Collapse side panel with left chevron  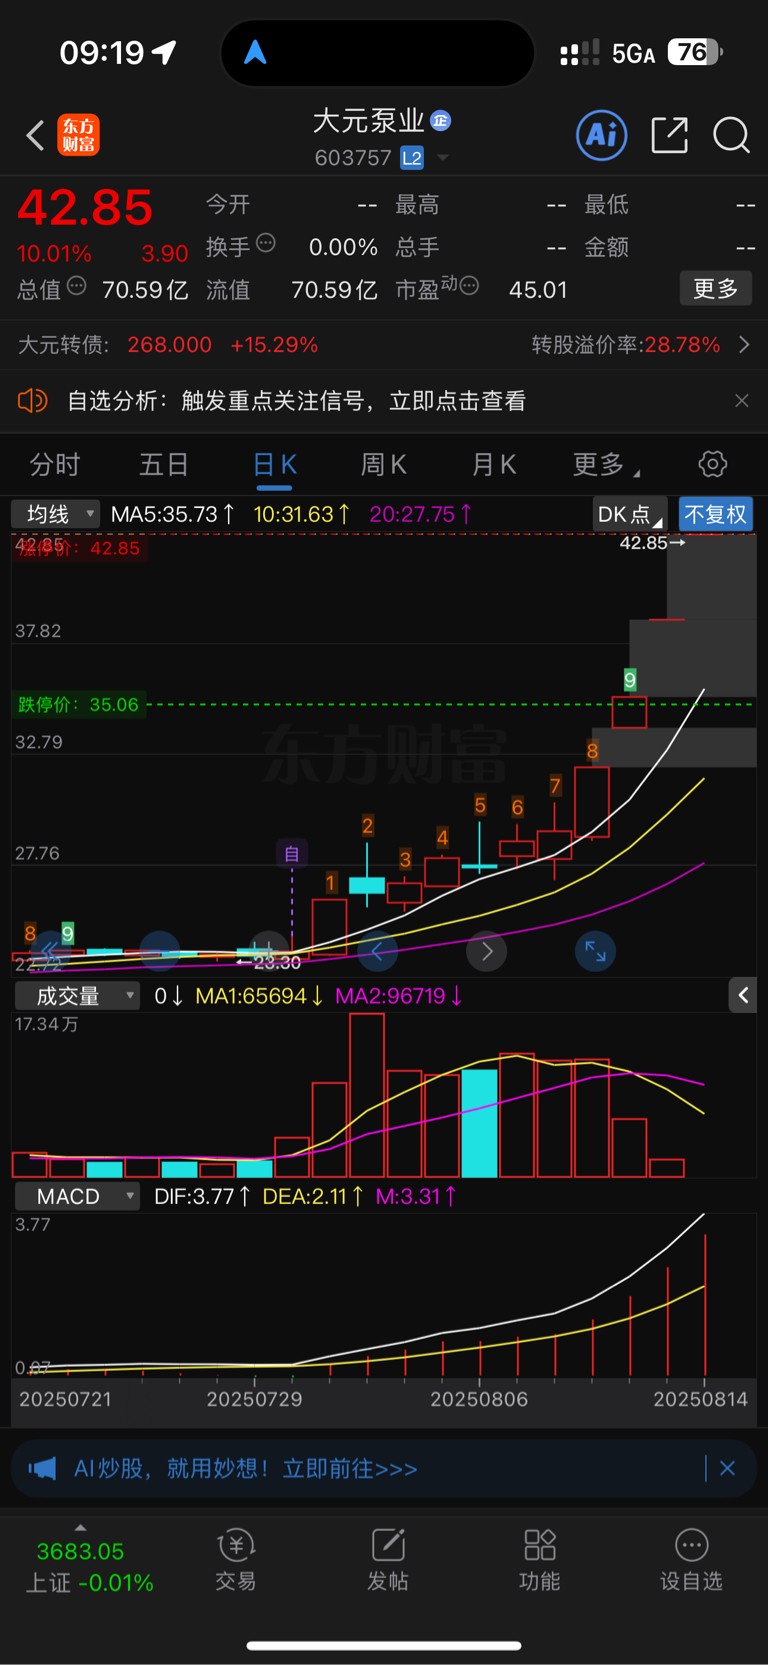742,995
